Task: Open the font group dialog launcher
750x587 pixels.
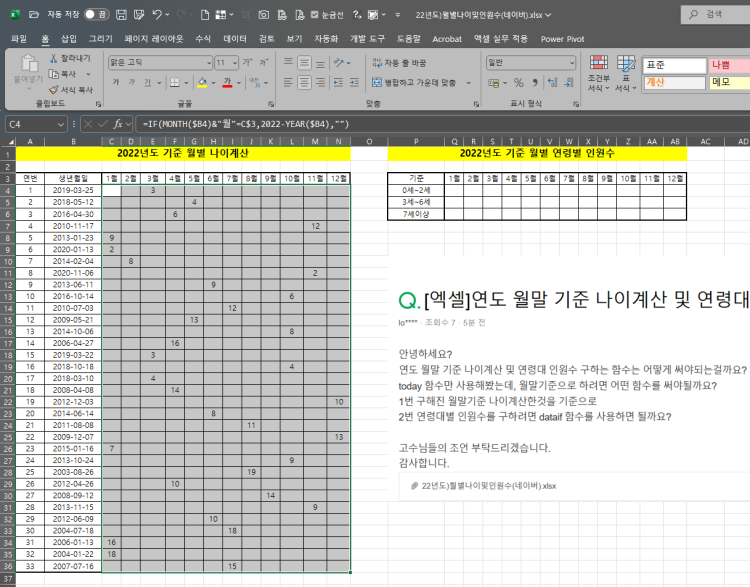Action: click(x=271, y=104)
